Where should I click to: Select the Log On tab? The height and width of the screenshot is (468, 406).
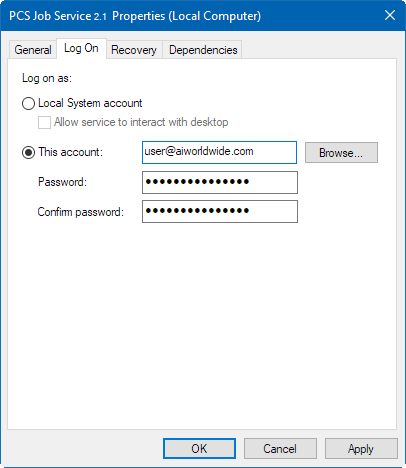(81, 49)
